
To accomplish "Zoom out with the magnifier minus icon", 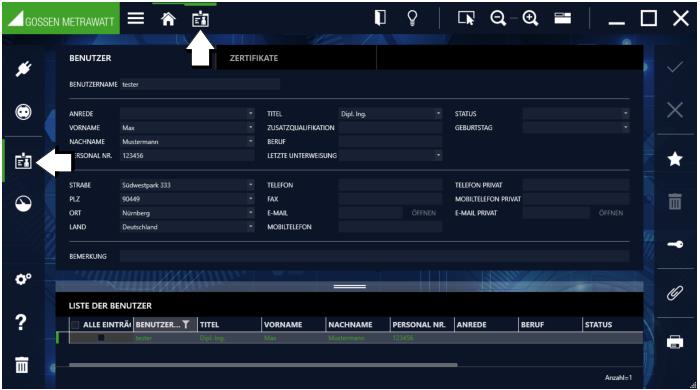I will tap(498, 18).
